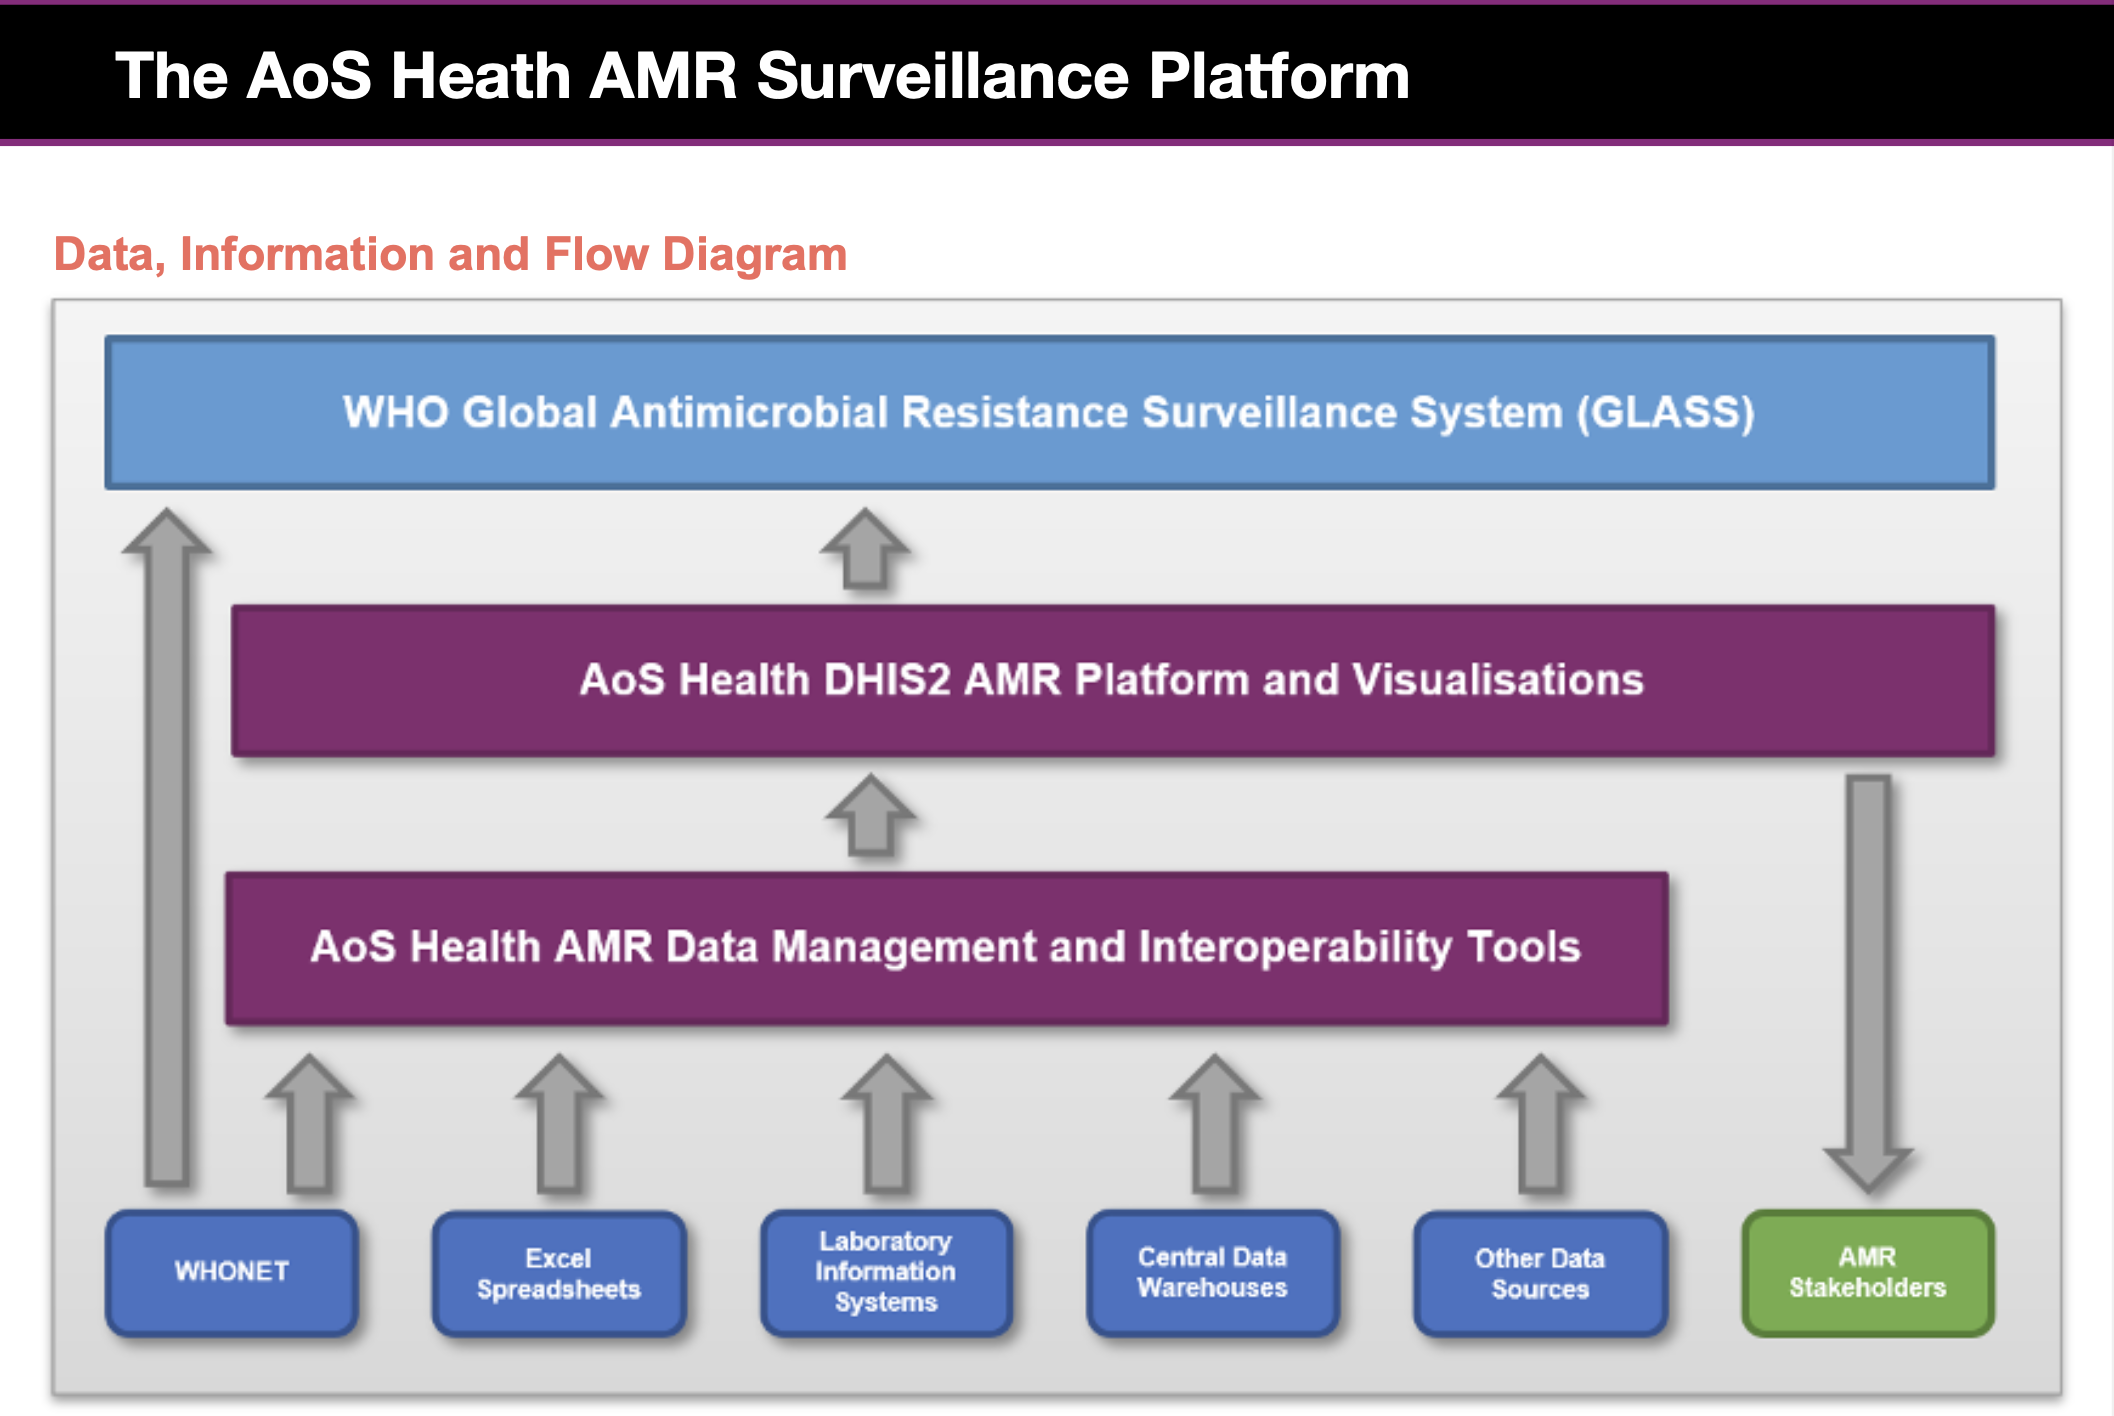Screen dimensions: 2114x1416
Task: Select the Central Data Warehouses box
Action: coord(1212,1272)
